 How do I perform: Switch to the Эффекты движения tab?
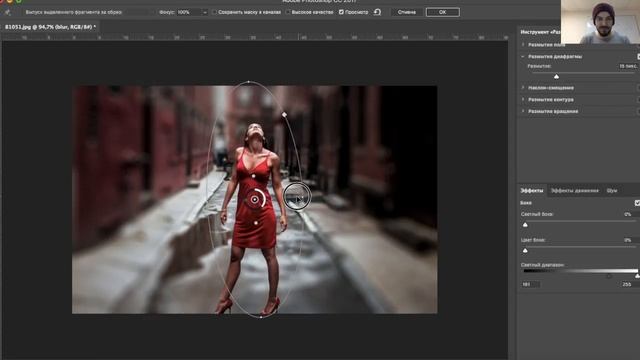[575, 191]
